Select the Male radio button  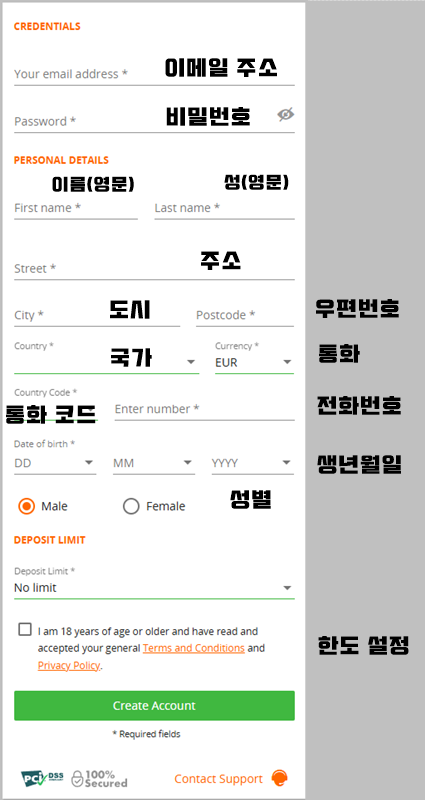(x=26, y=506)
